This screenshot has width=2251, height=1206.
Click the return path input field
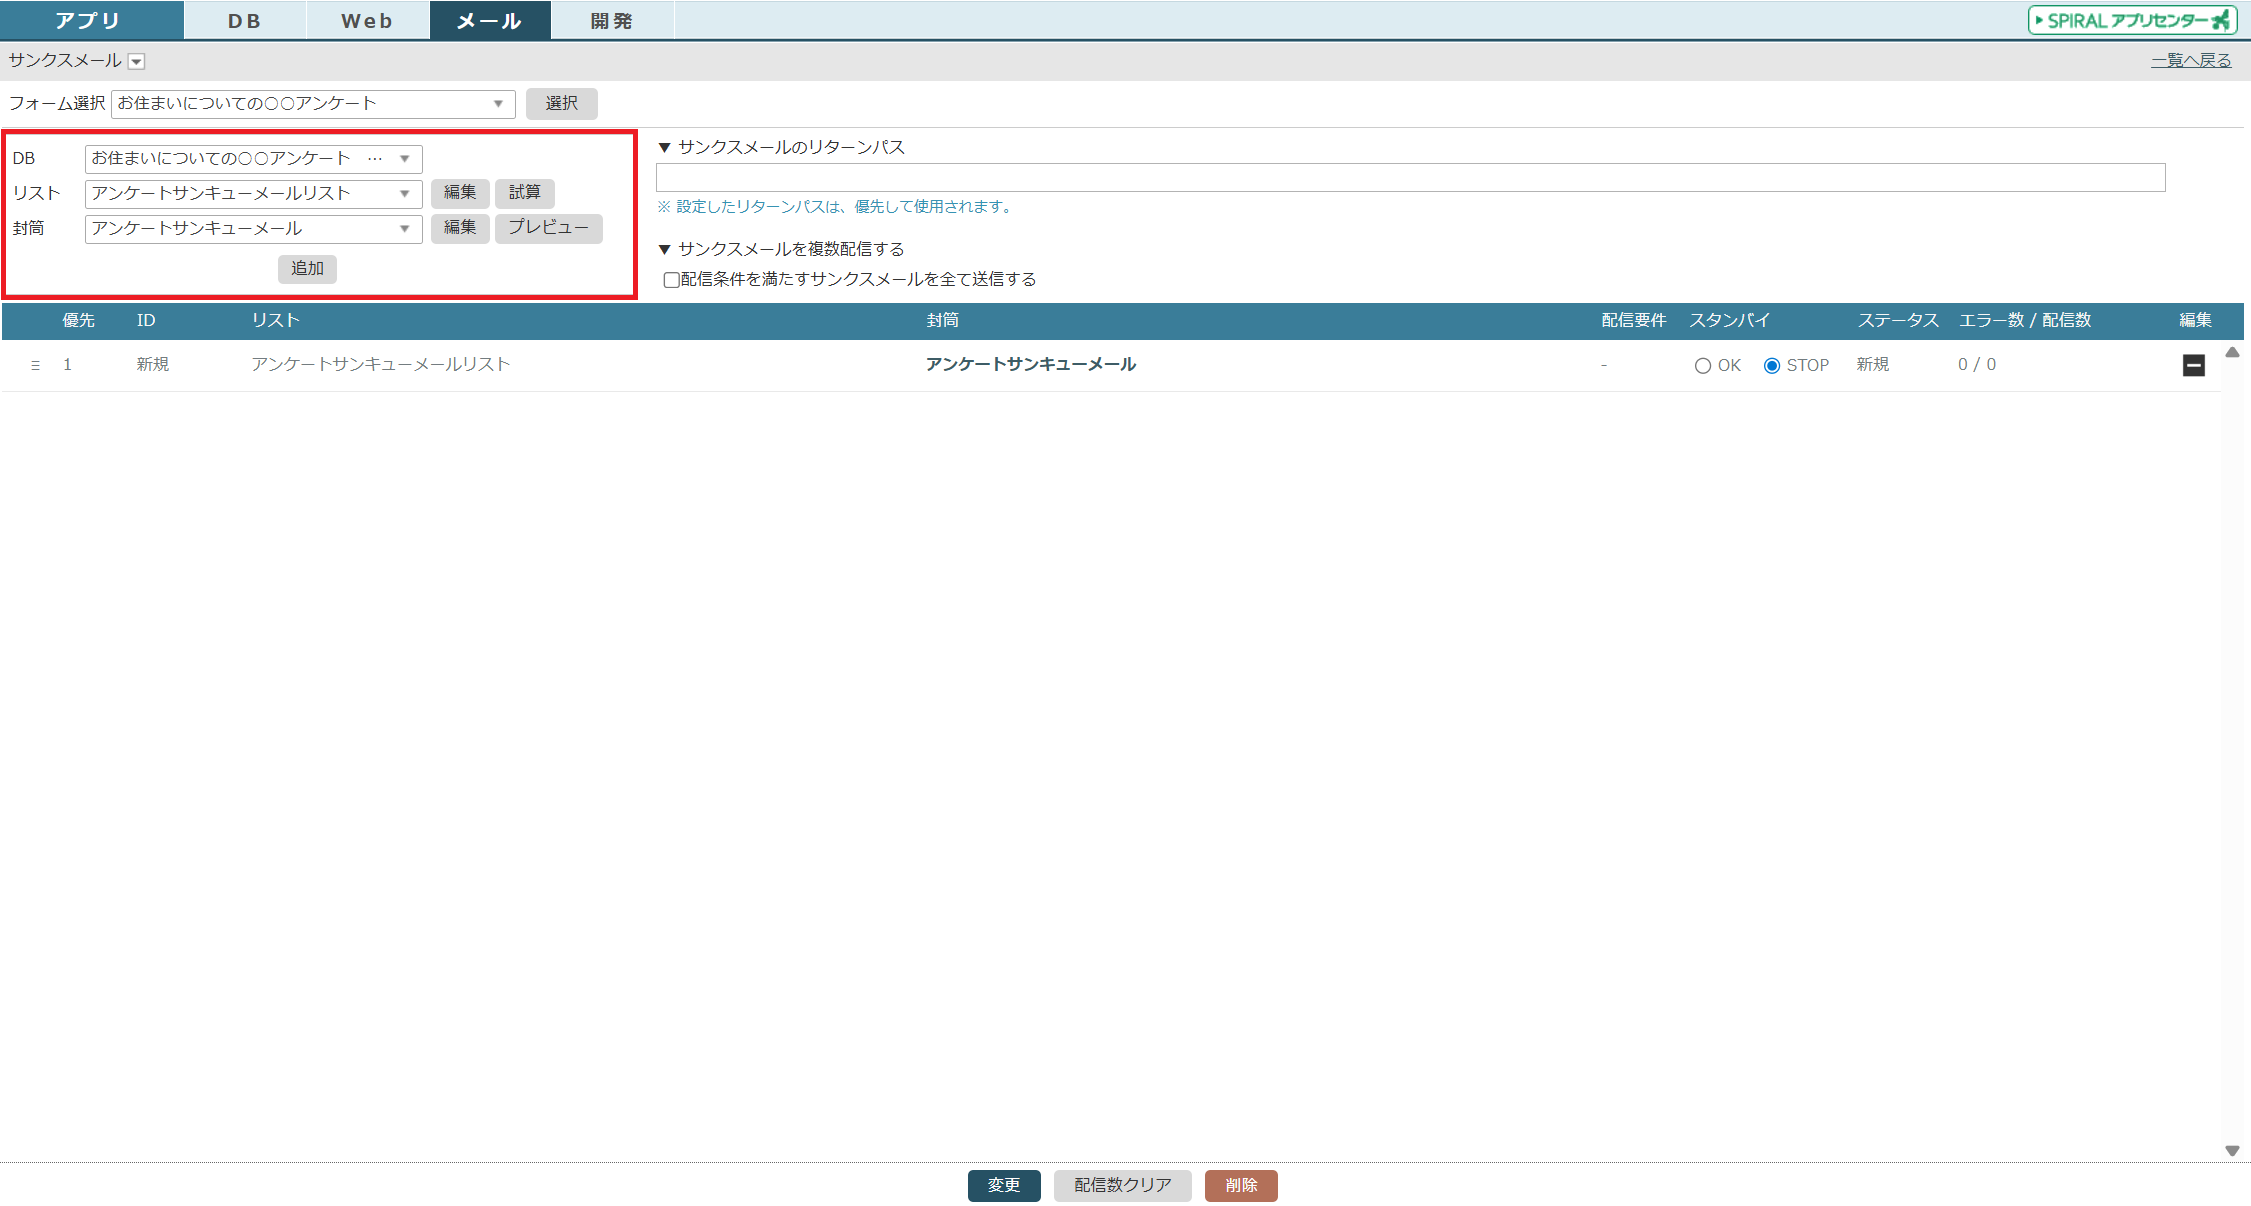click(x=1410, y=178)
